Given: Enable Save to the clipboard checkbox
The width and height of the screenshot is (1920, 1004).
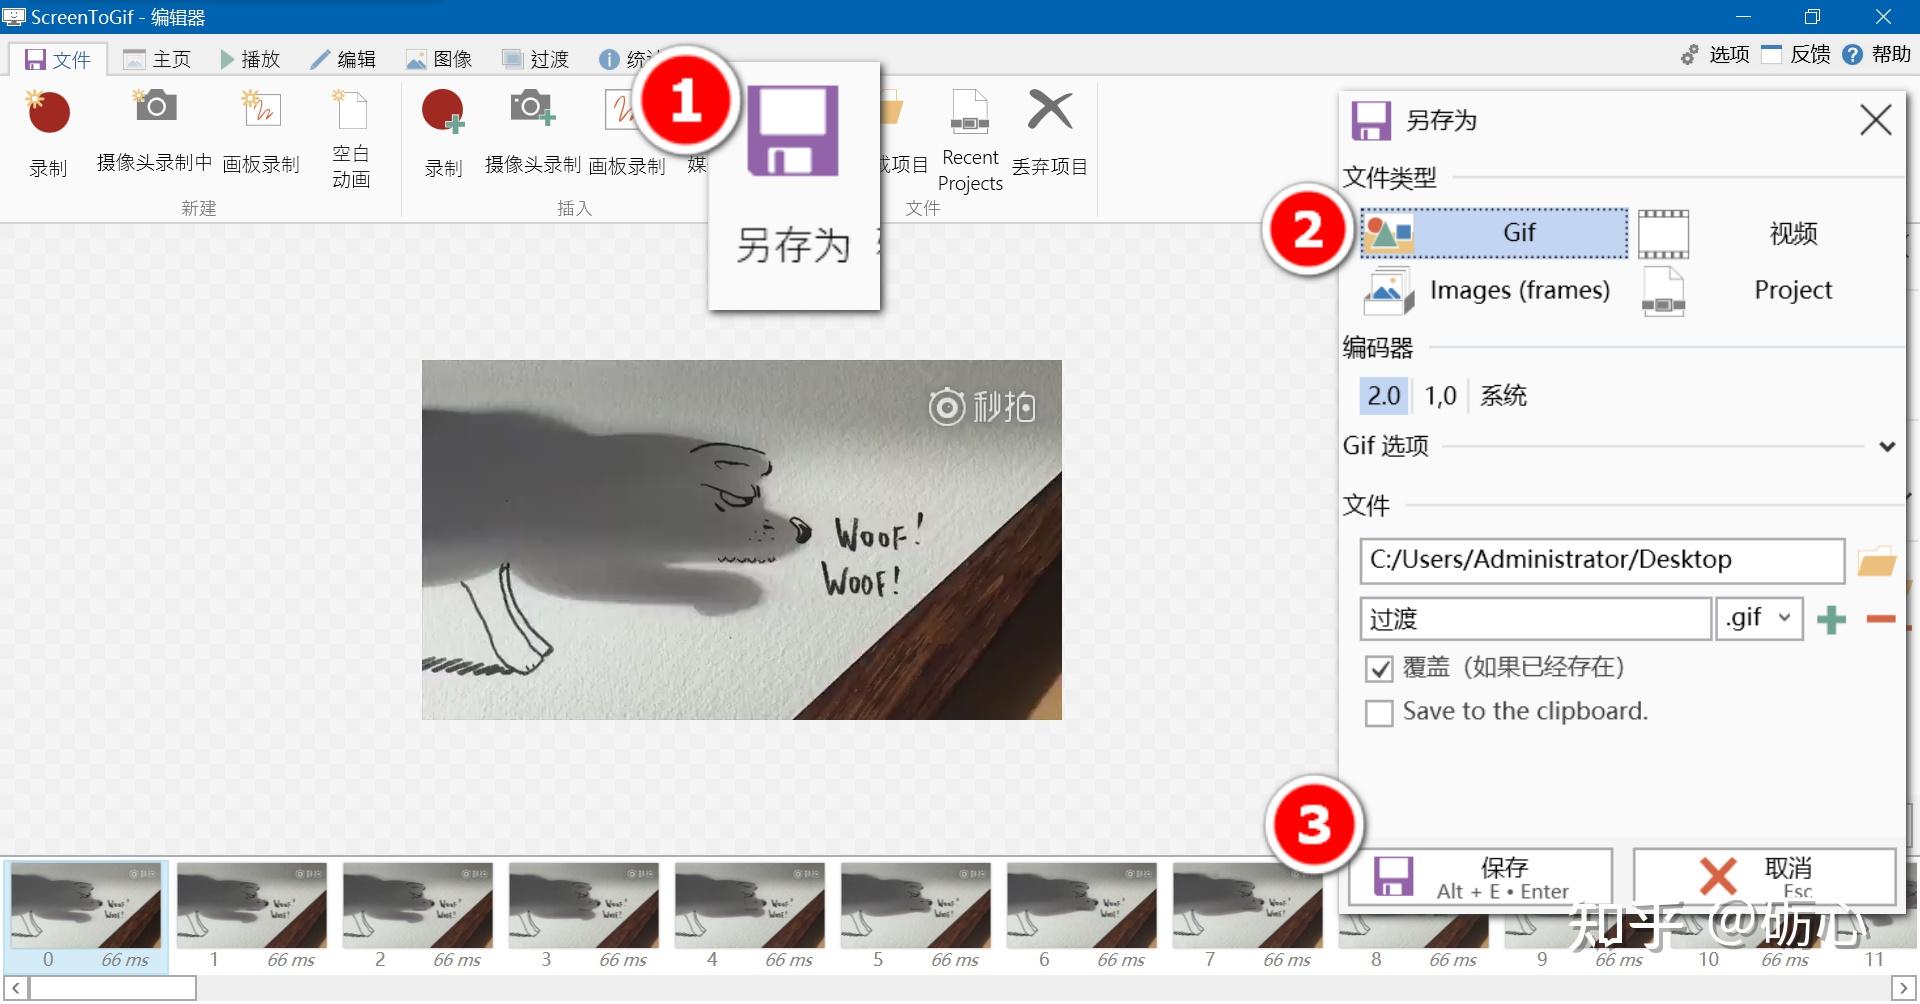Looking at the screenshot, I should click(1379, 713).
